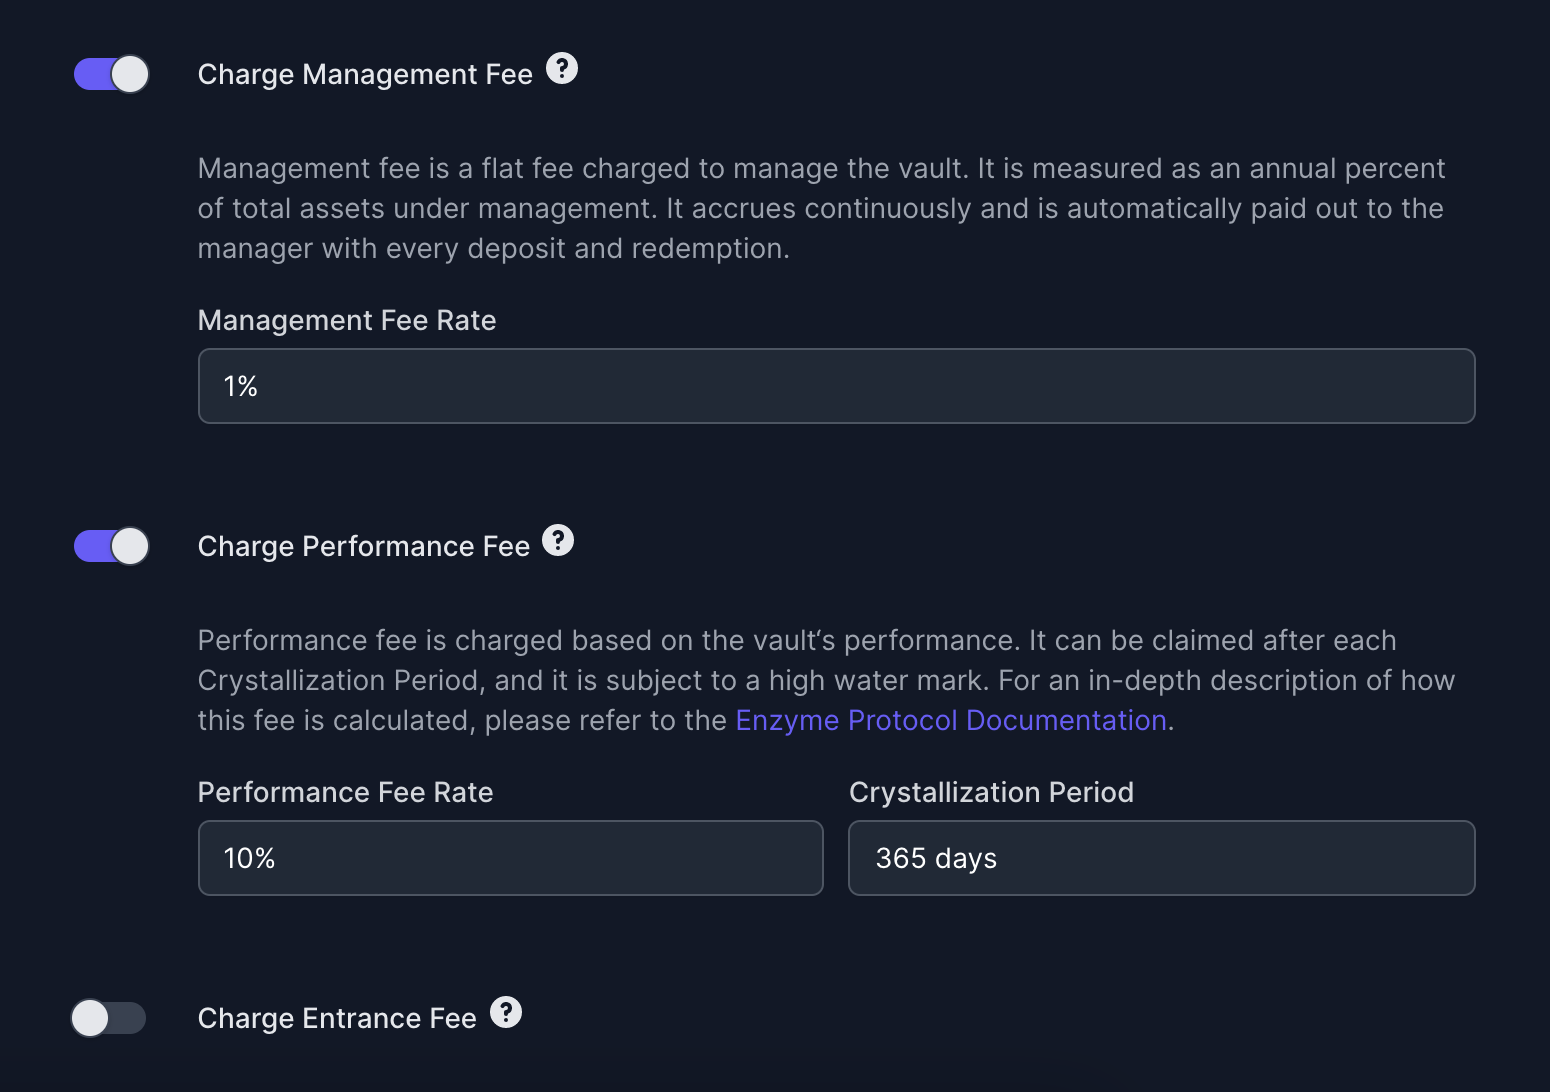This screenshot has height=1092, width=1550.
Task: Focus the Management Fee Rate field
Action: pos(836,386)
